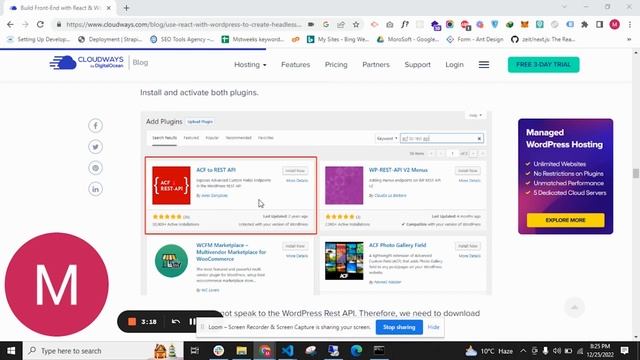The width and height of the screenshot is (640, 360).
Task: Click Explore More on hosting ad
Action: point(565,220)
